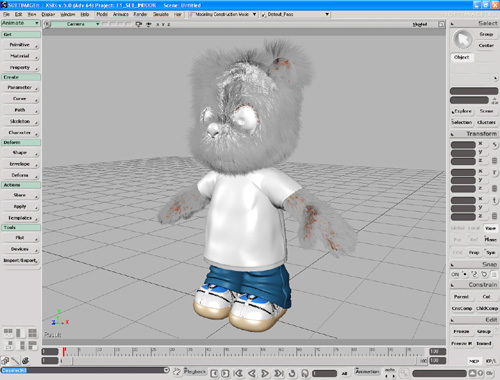The width and height of the screenshot is (500, 380).
Task: Enable the point snapping icon
Action: (464, 274)
